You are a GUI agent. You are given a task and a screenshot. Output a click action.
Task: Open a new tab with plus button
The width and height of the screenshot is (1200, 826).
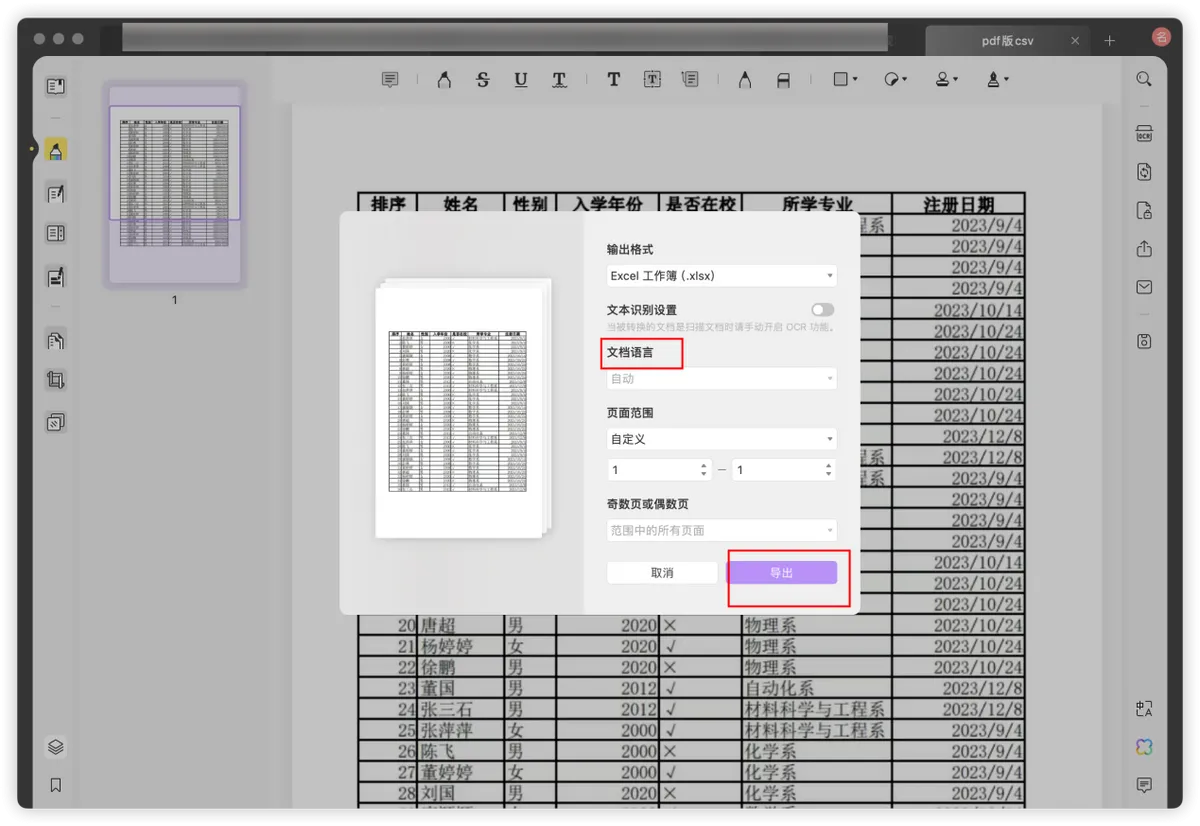pos(1109,41)
